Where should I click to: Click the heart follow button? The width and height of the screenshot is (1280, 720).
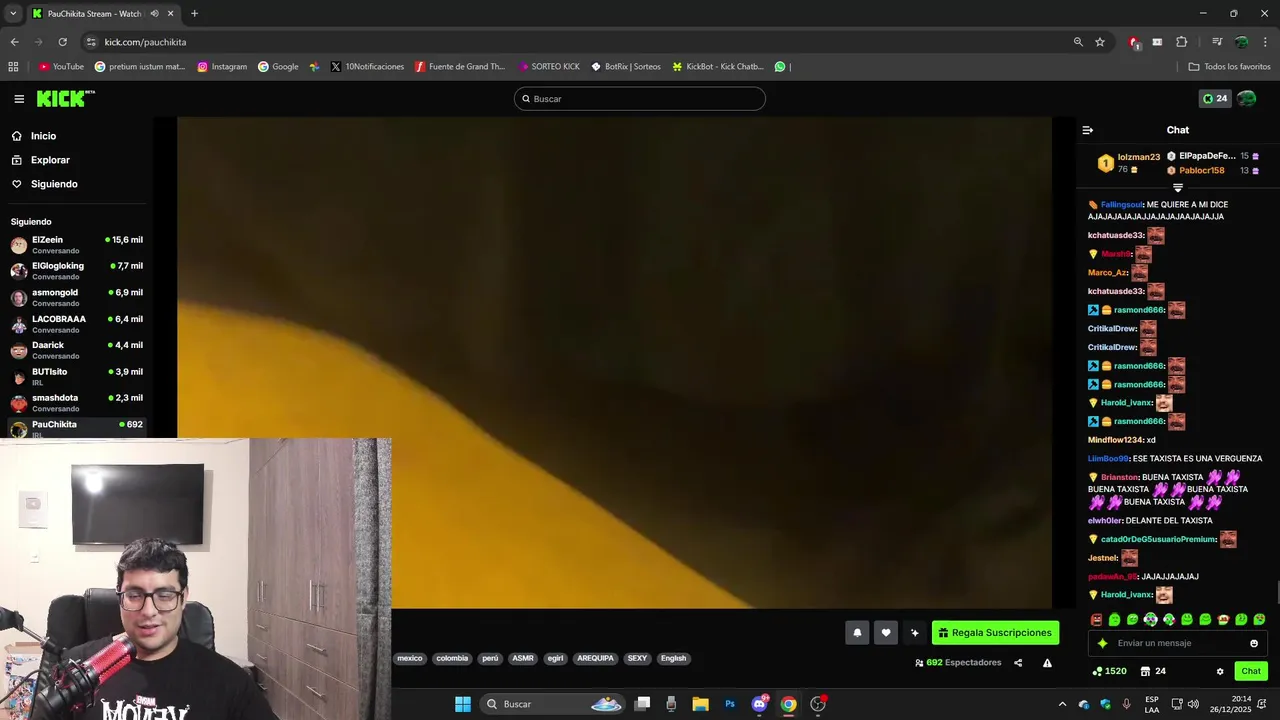[x=885, y=632]
